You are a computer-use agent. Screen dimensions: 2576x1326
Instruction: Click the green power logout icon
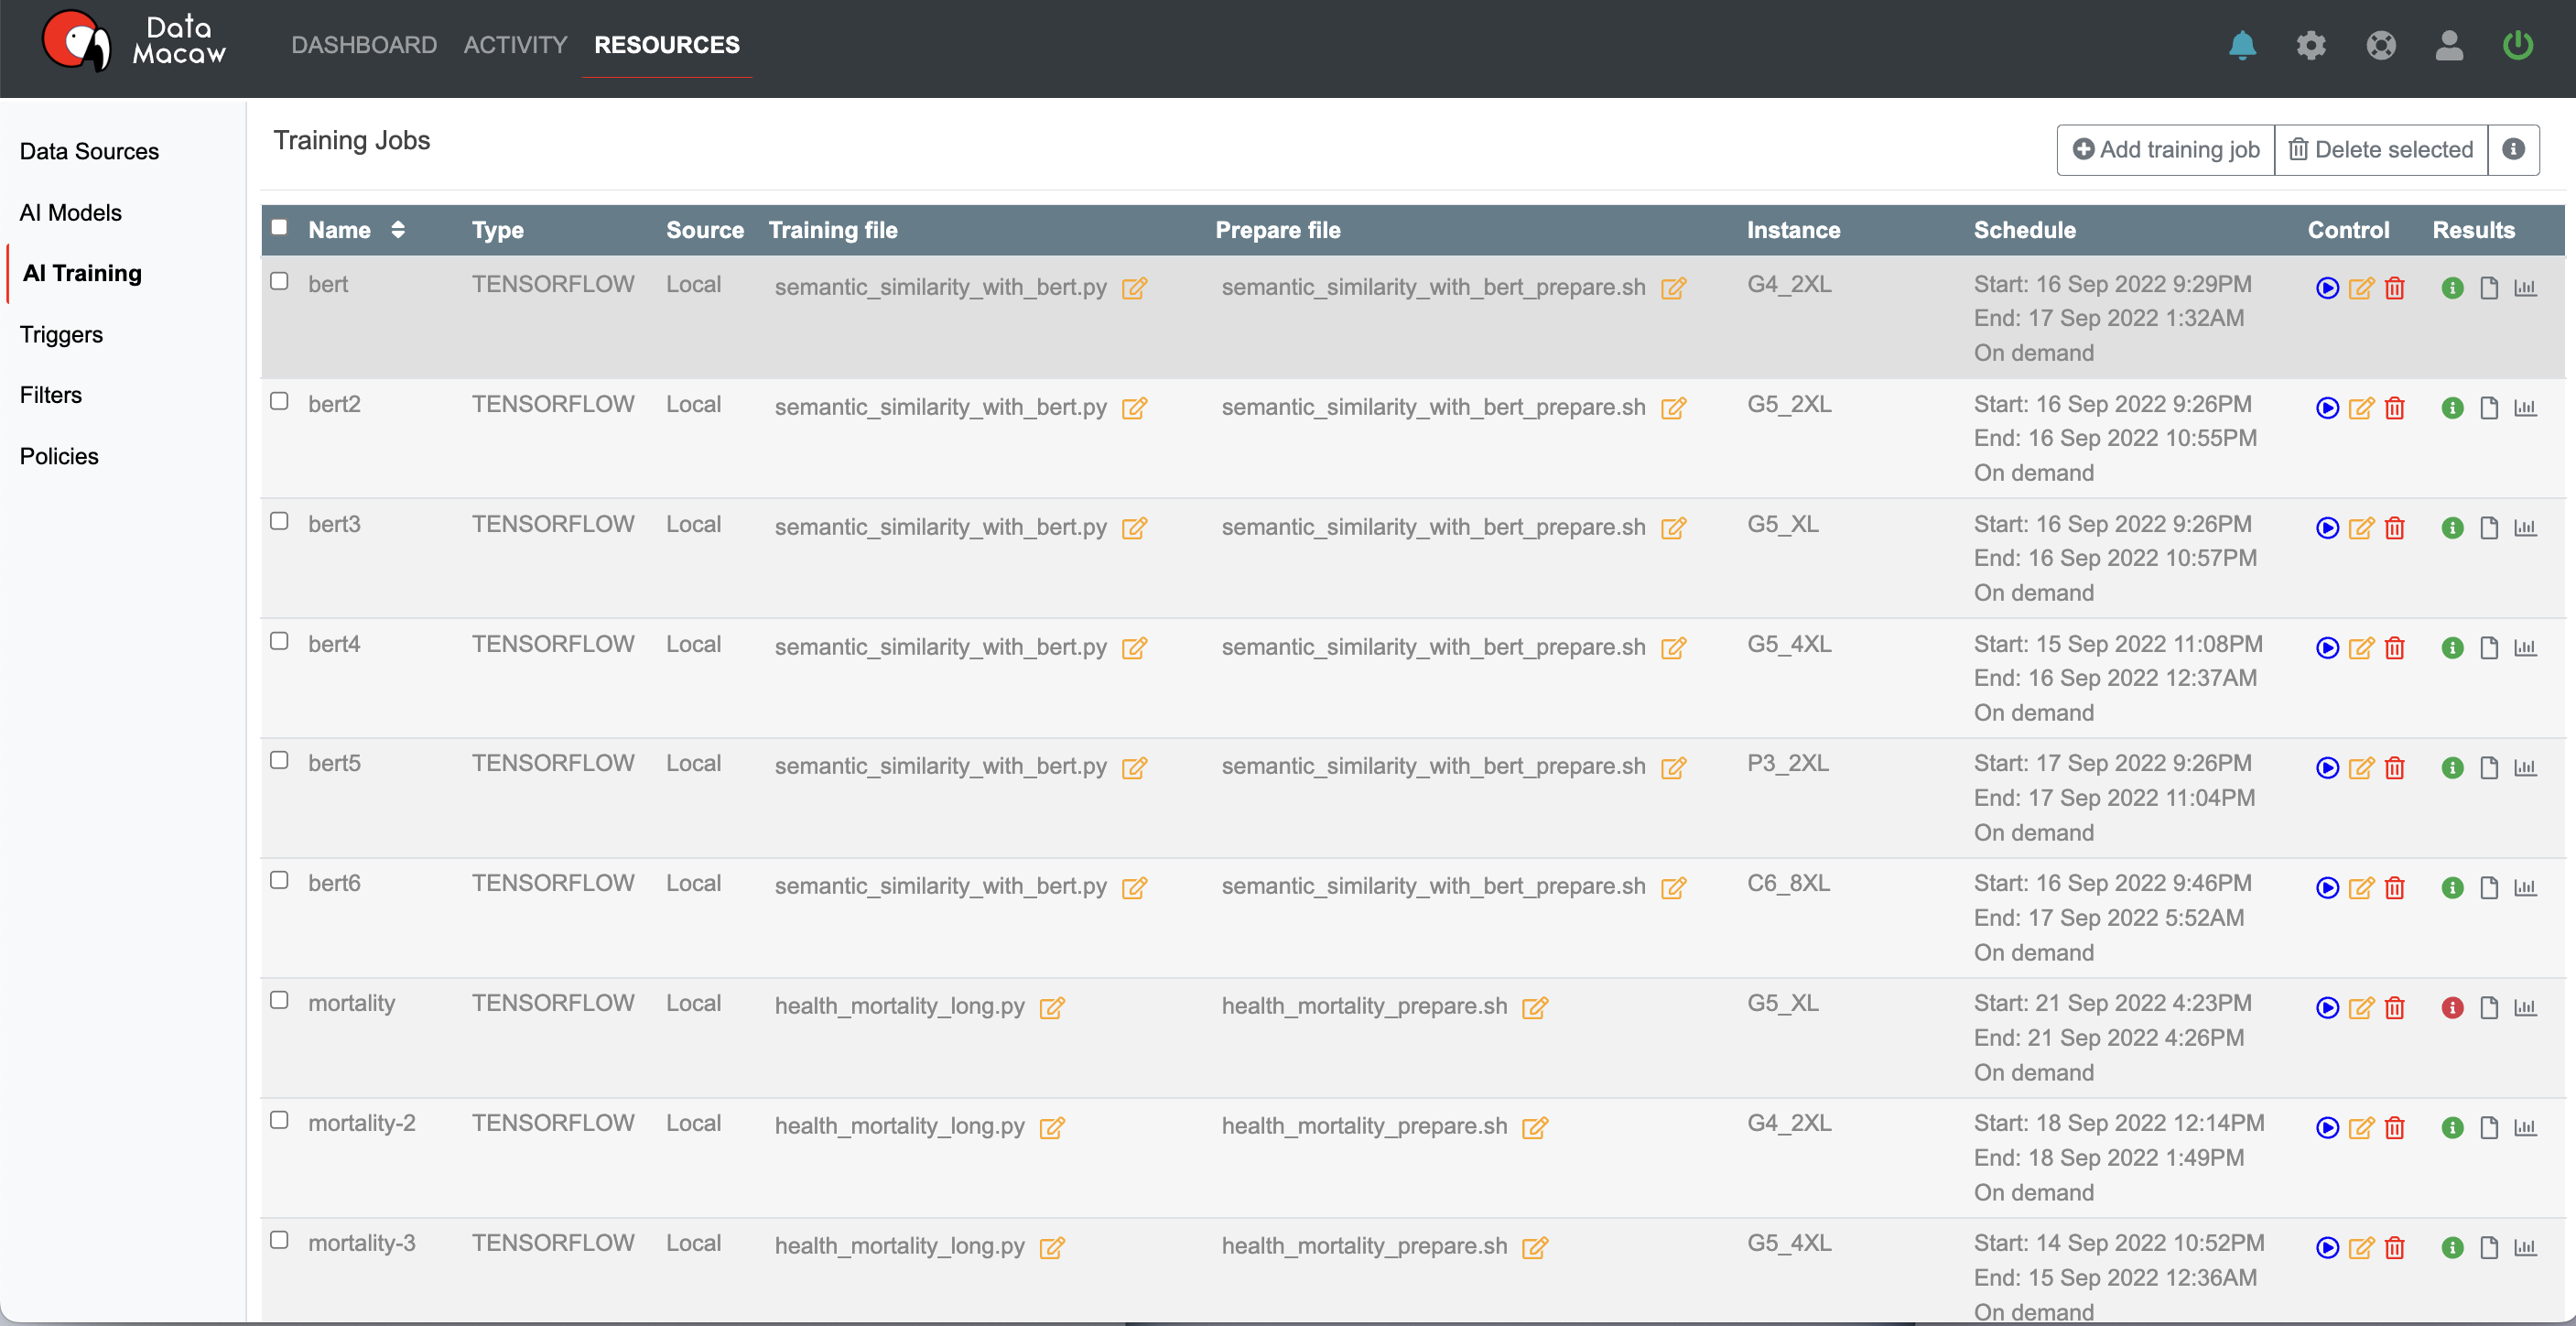click(x=2517, y=45)
